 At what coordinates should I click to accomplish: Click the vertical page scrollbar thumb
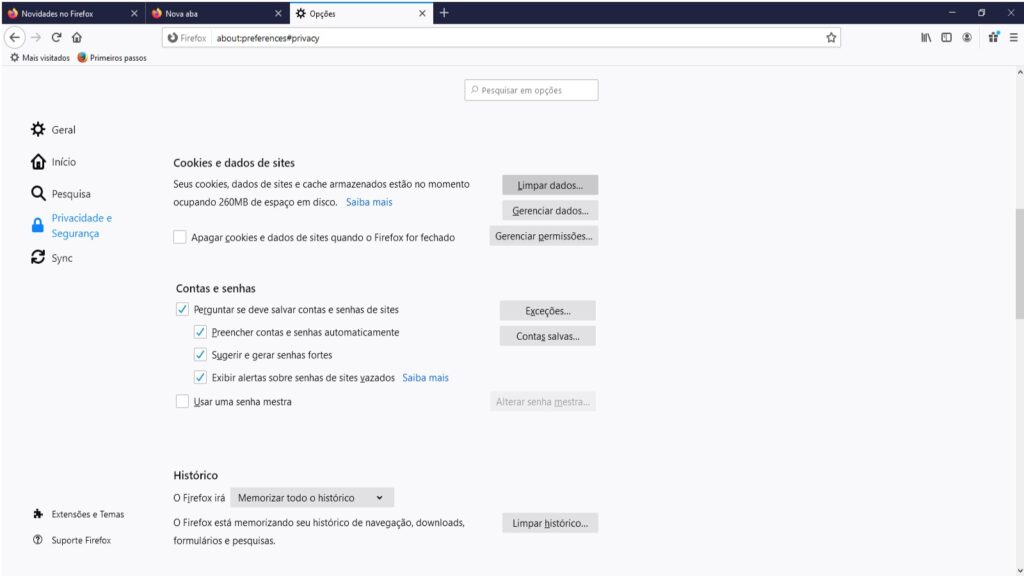(x=1019, y=263)
